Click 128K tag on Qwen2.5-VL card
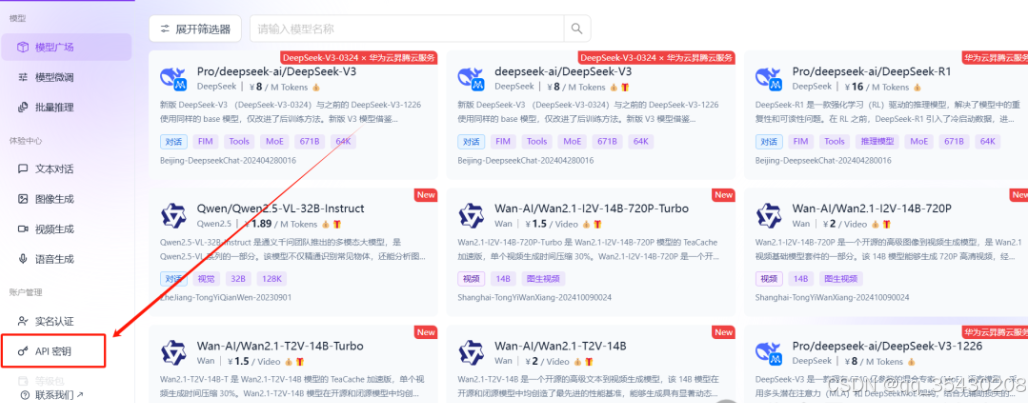This screenshot has height=403, width=1030. pyautogui.click(x=271, y=279)
